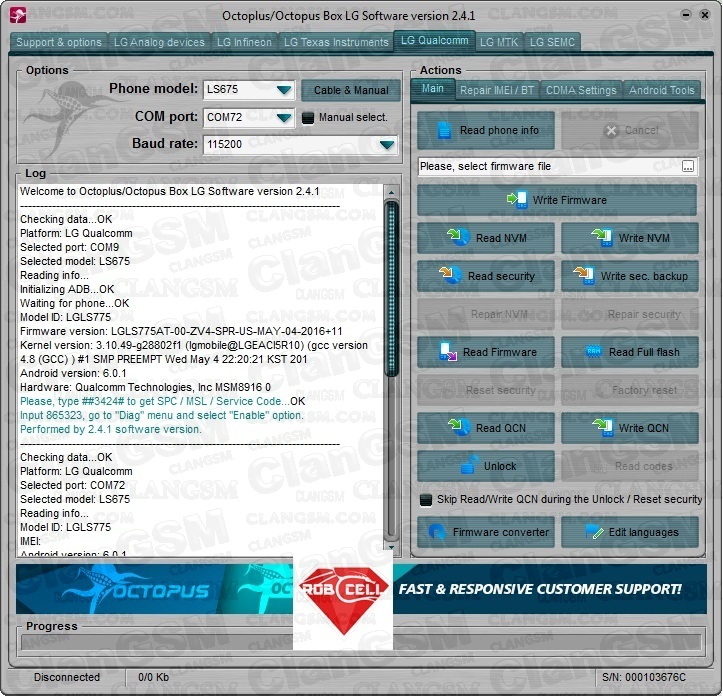Image resolution: width=723 pixels, height=696 pixels.
Task: Click the Unlock padlock icon
Action: tap(469, 465)
